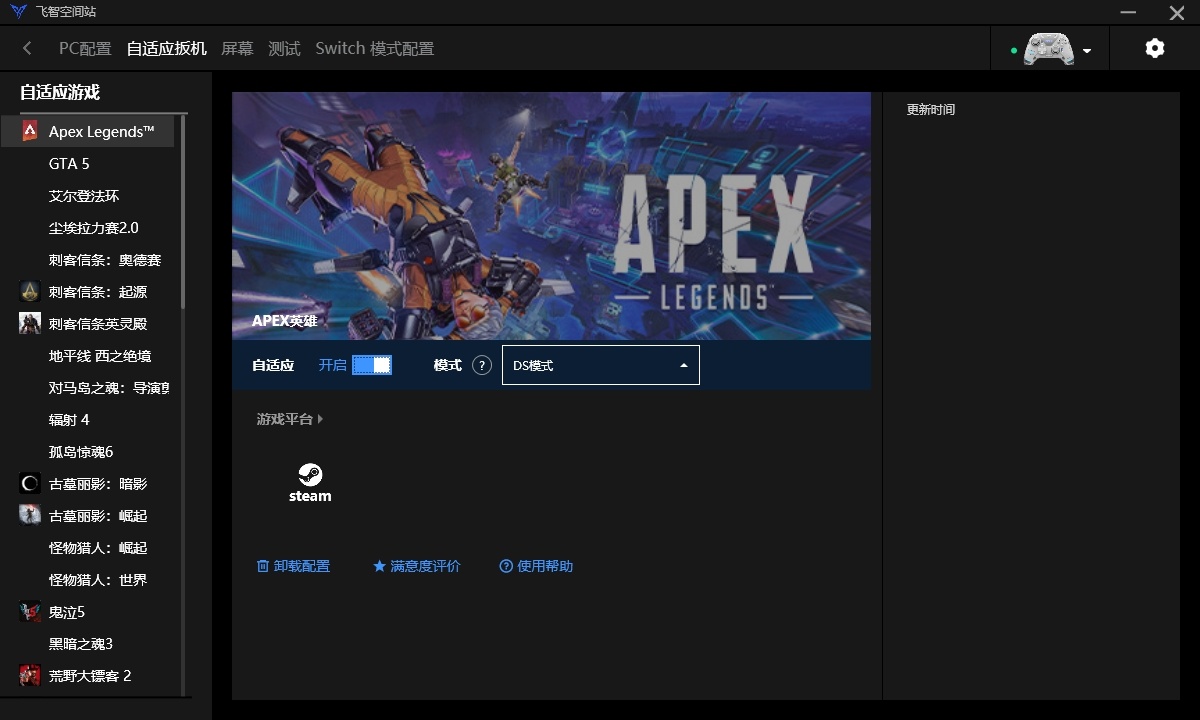The width and height of the screenshot is (1200, 720).
Task: Click the 鬼泣5 game icon
Action: (30, 611)
